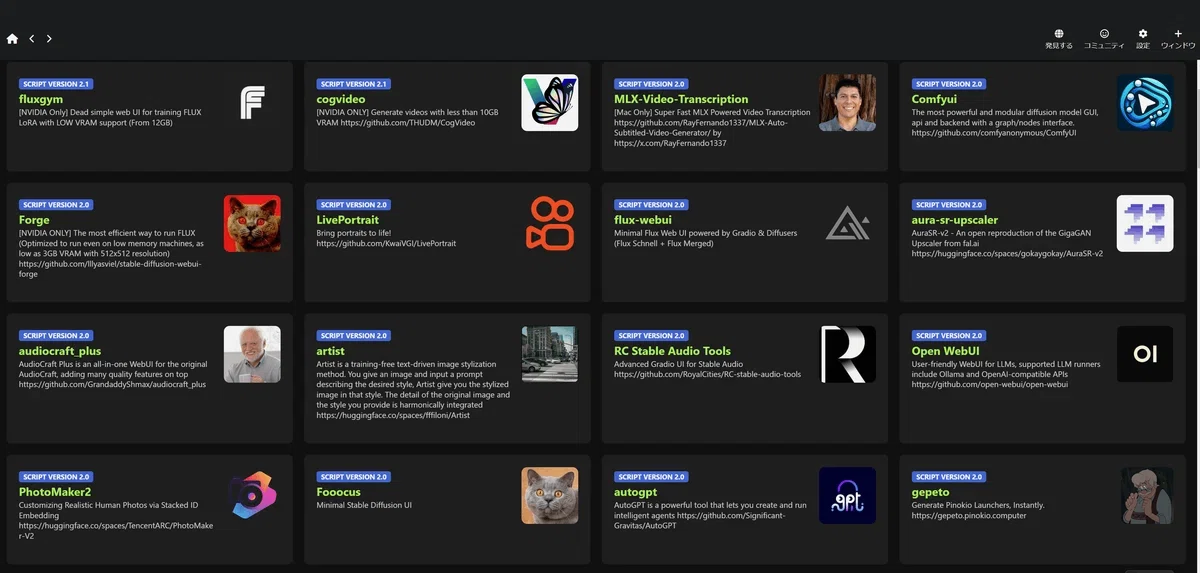Open the Open WebUI title
This screenshot has width=1200, height=573.
pyautogui.click(x=947, y=351)
